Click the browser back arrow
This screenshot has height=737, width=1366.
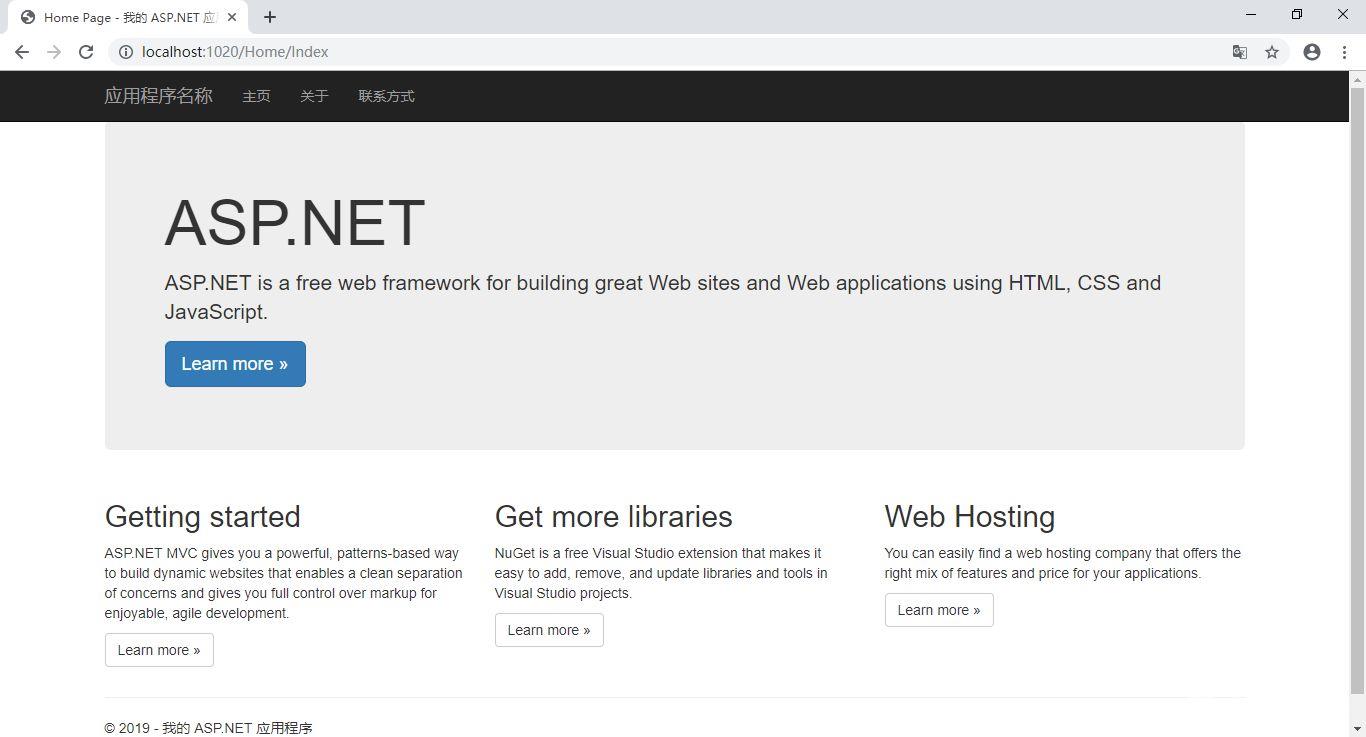point(22,52)
